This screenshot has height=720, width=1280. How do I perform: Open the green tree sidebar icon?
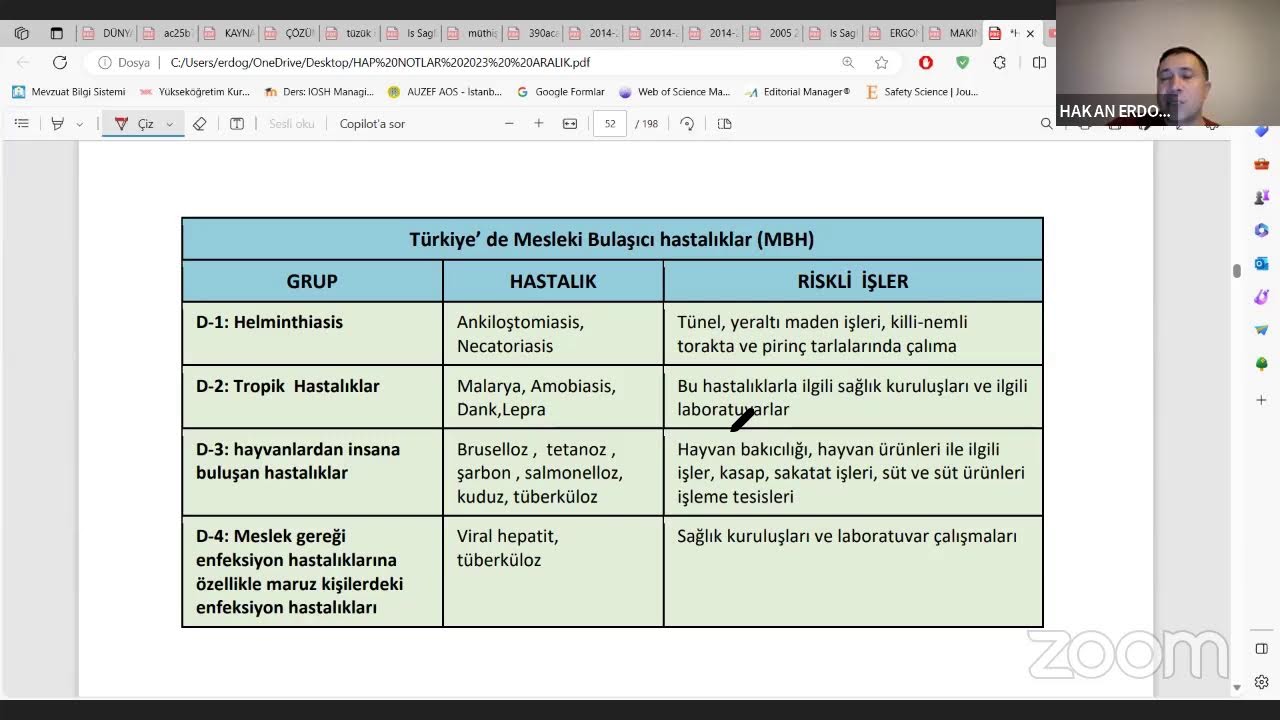1262,364
